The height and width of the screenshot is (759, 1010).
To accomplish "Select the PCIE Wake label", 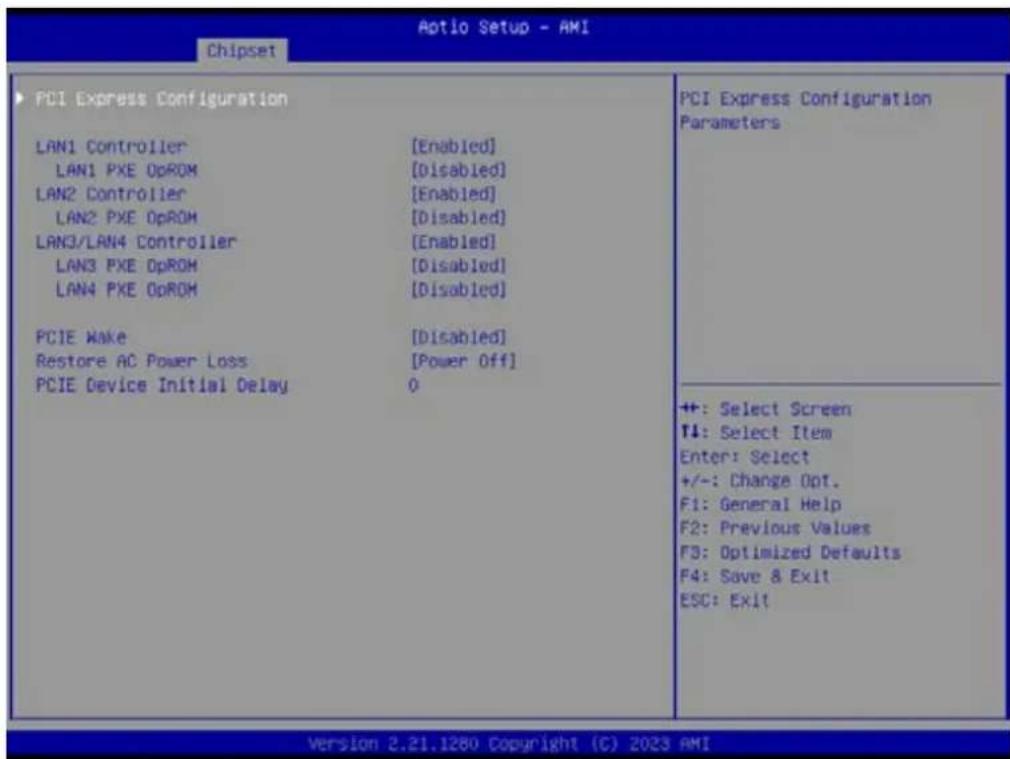I will tap(81, 337).
